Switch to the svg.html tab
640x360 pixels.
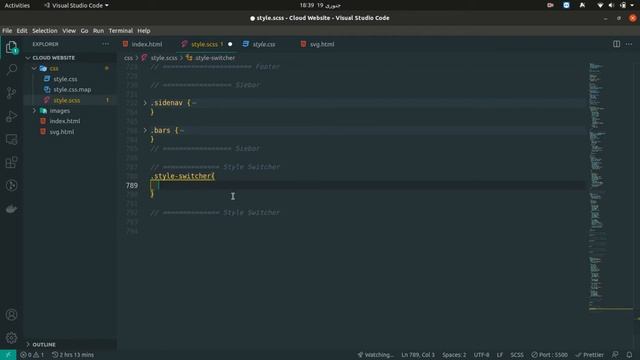click(322, 44)
